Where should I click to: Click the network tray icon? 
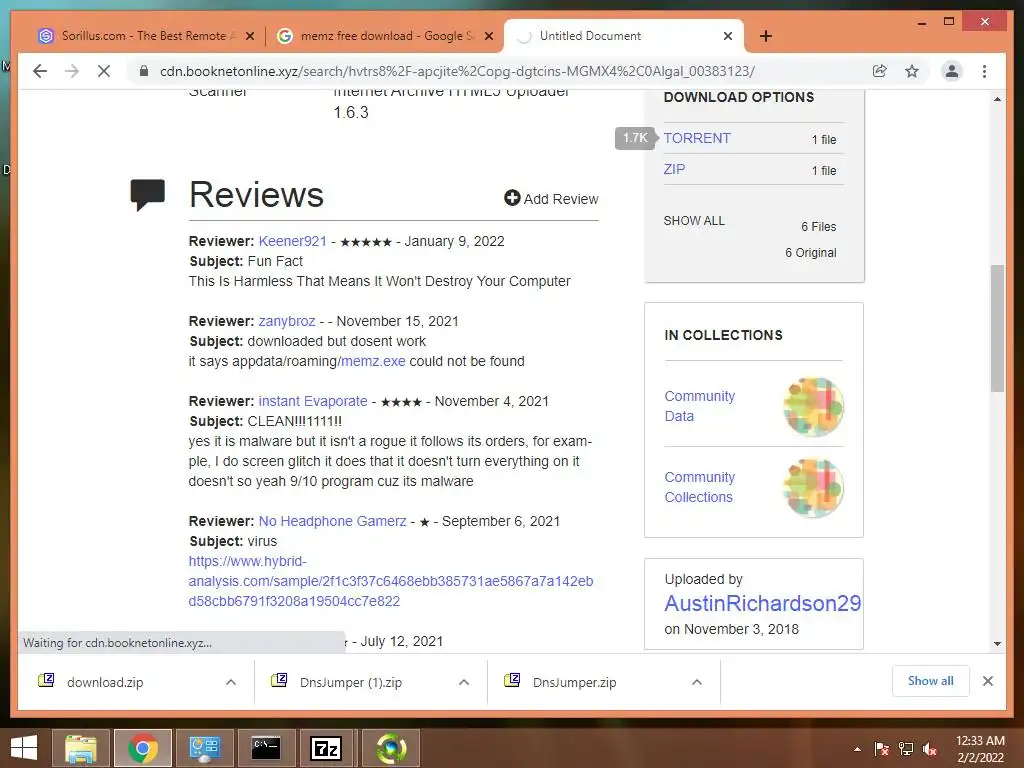[906, 749]
